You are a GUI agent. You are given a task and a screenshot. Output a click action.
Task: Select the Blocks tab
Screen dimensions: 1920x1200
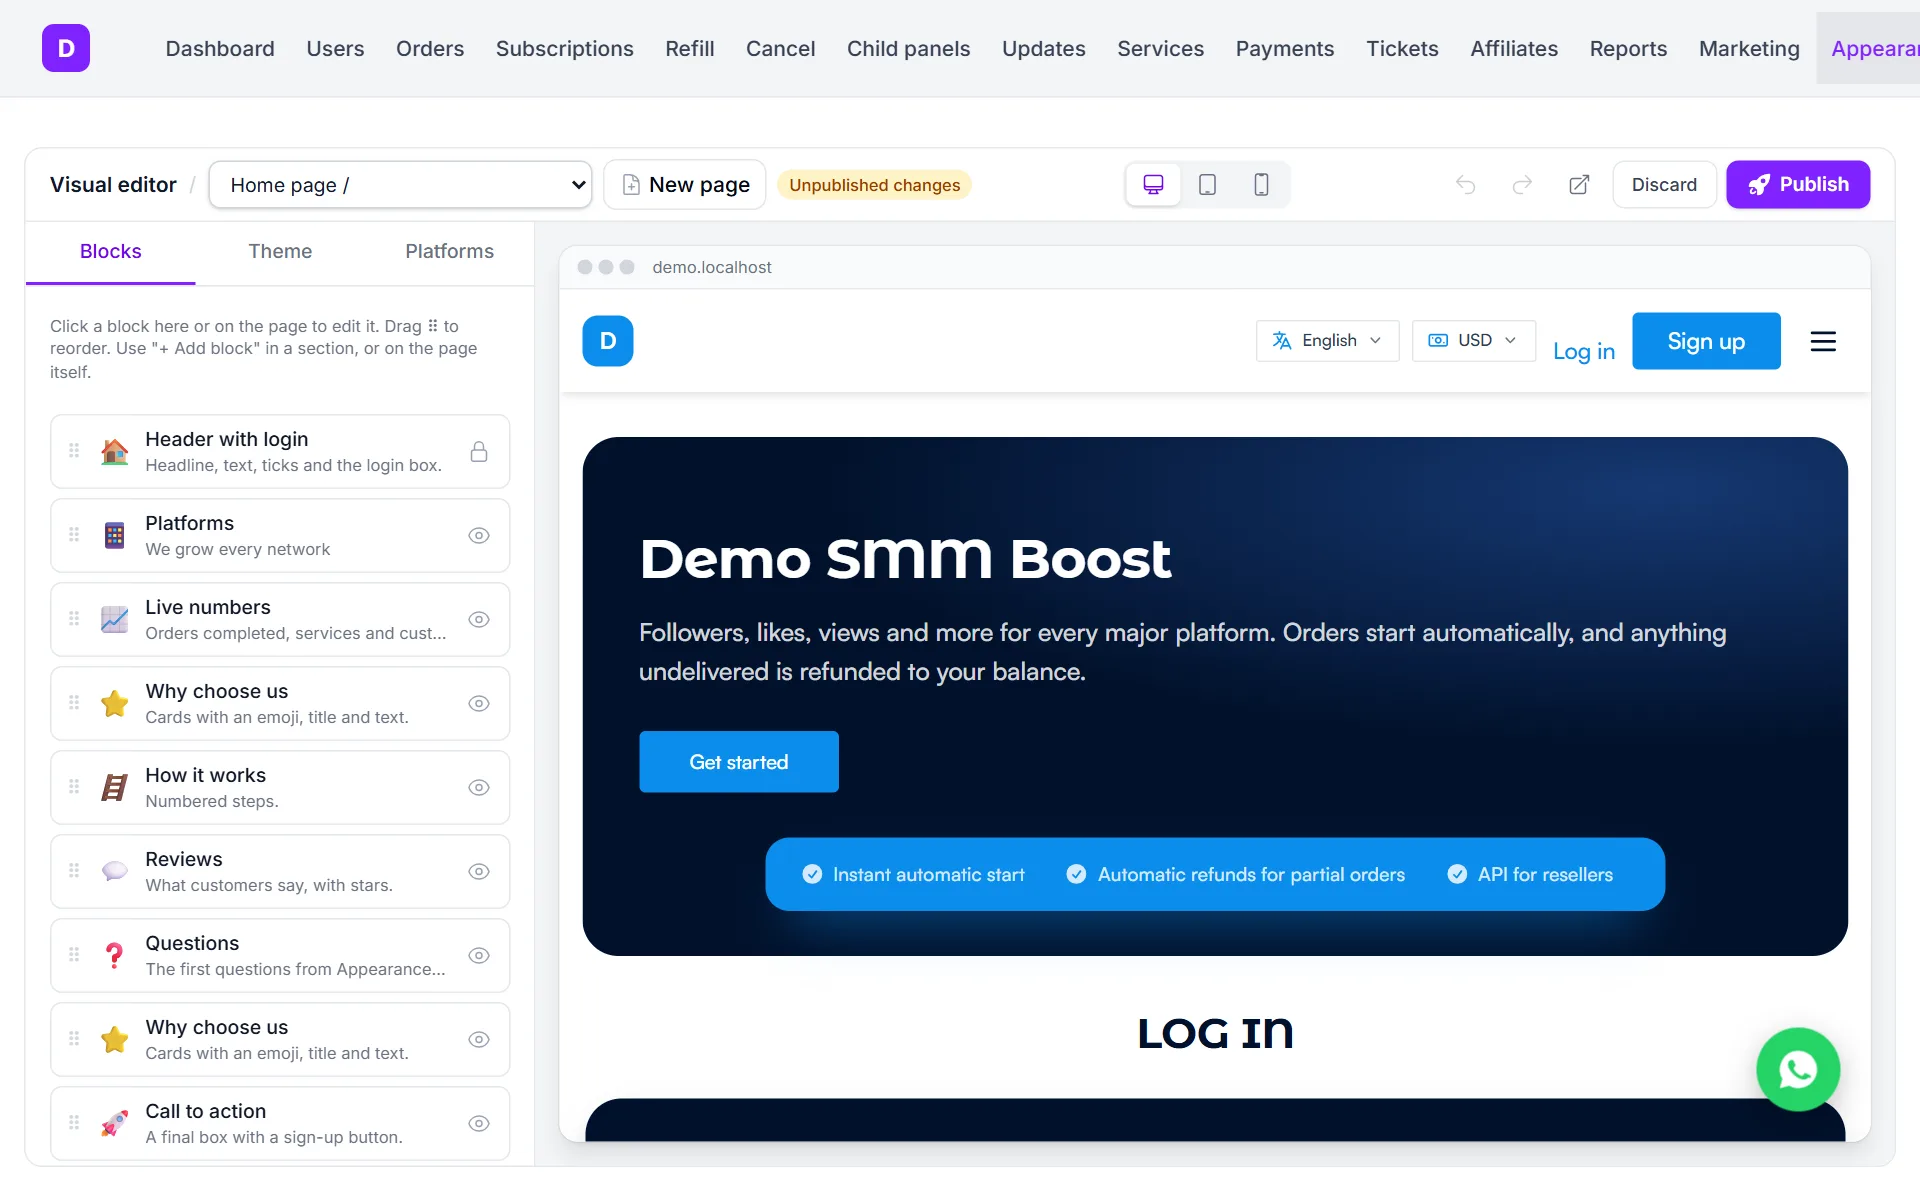point(110,252)
